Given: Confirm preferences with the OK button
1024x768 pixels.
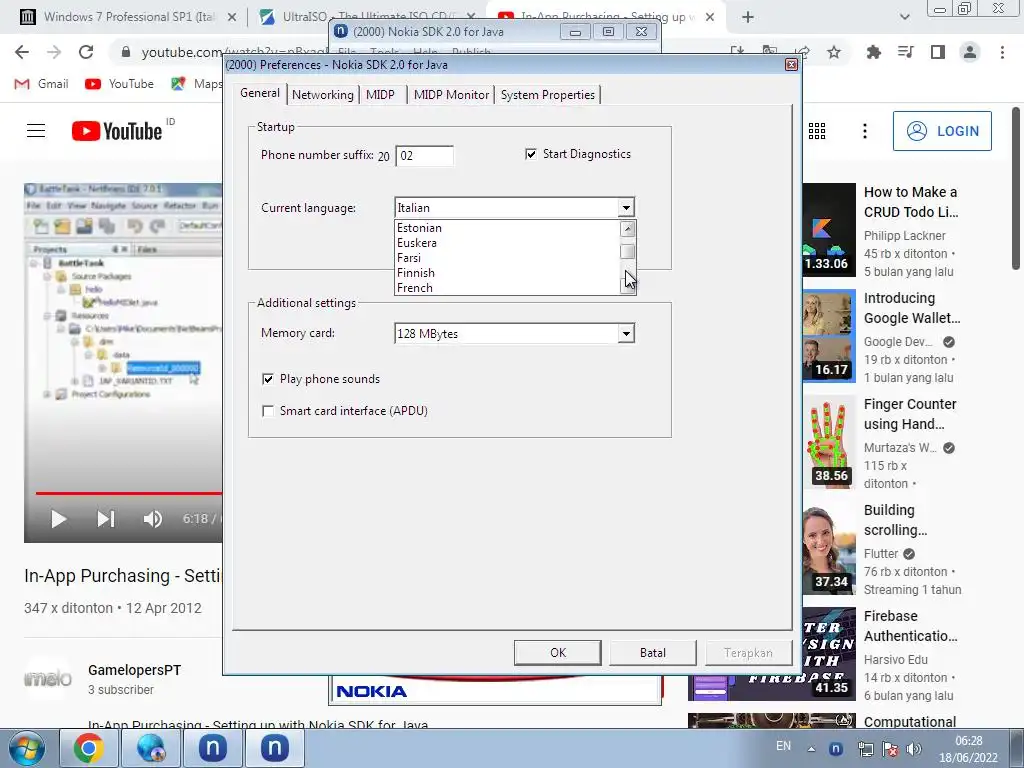Looking at the screenshot, I should coord(558,652).
